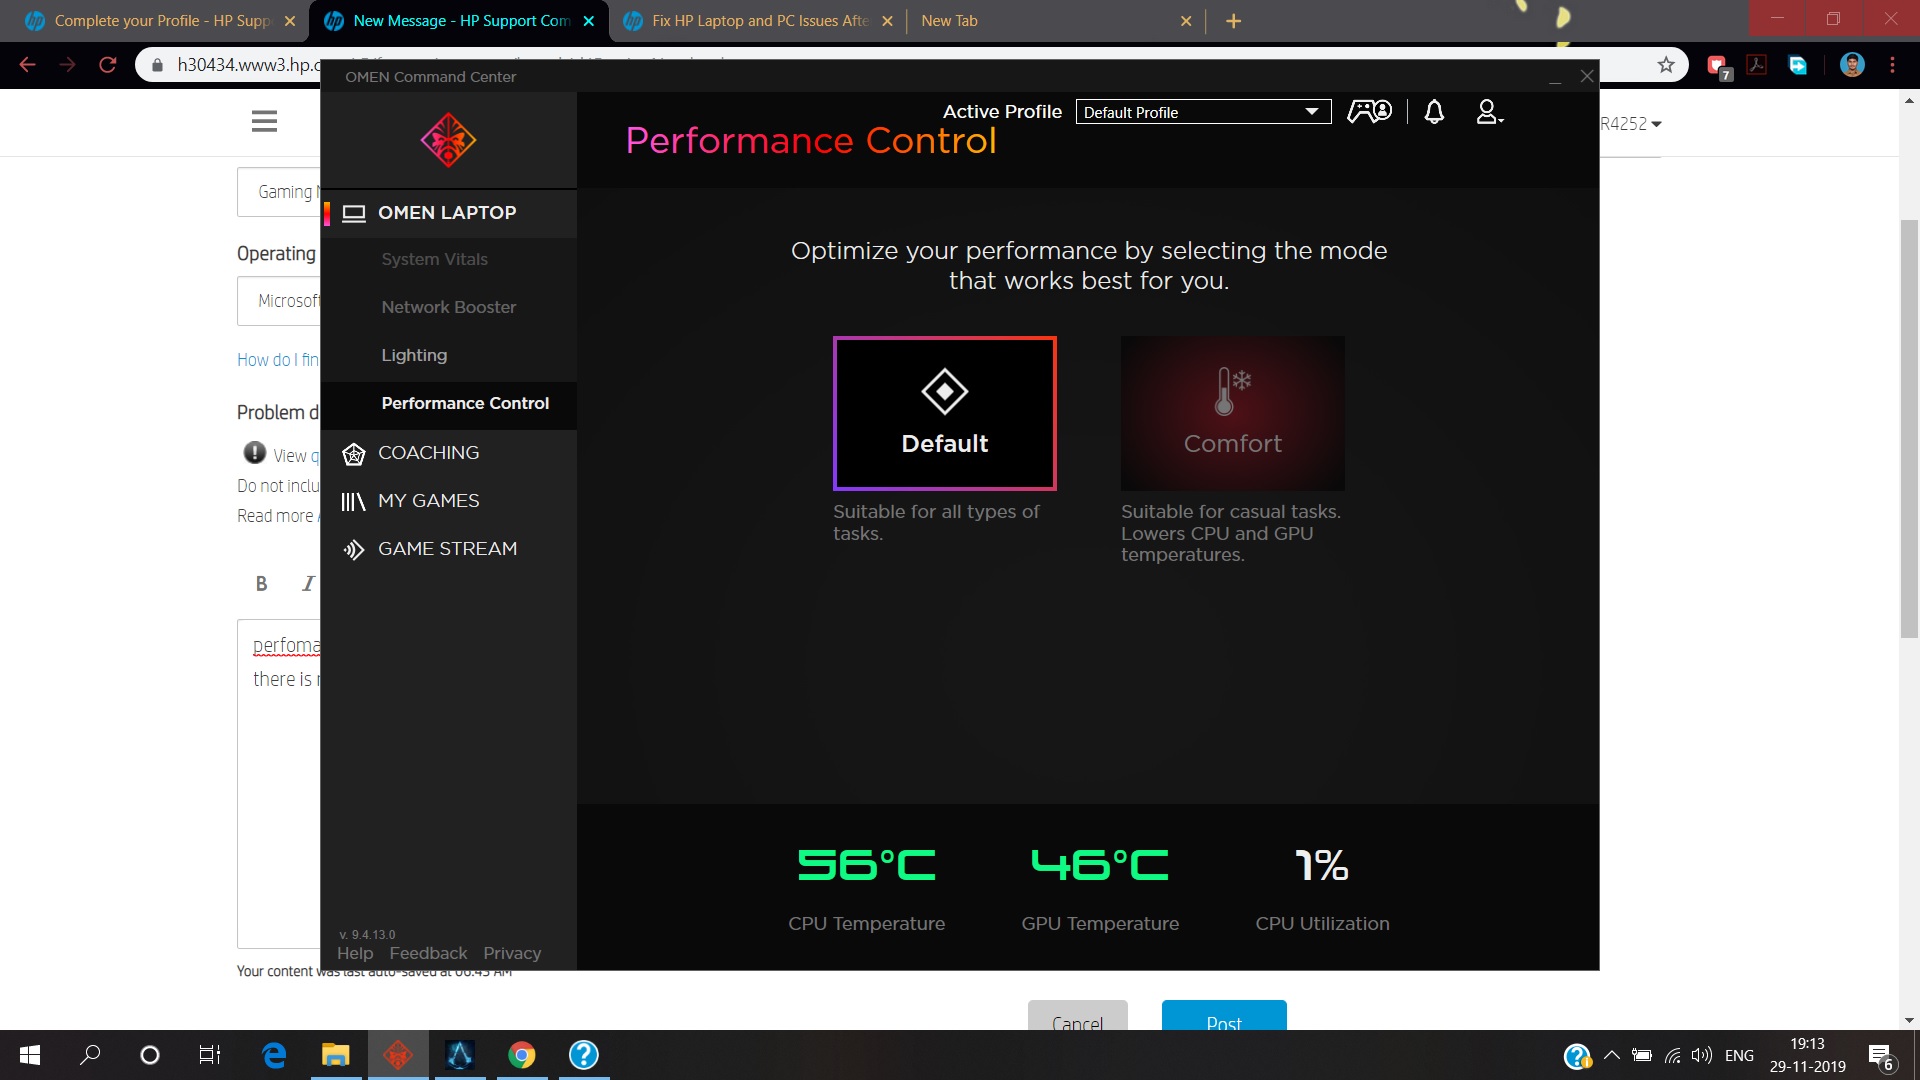The height and width of the screenshot is (1080, 1920).
Task: Open hamburger menu on HP Support page
Action: 264,121
